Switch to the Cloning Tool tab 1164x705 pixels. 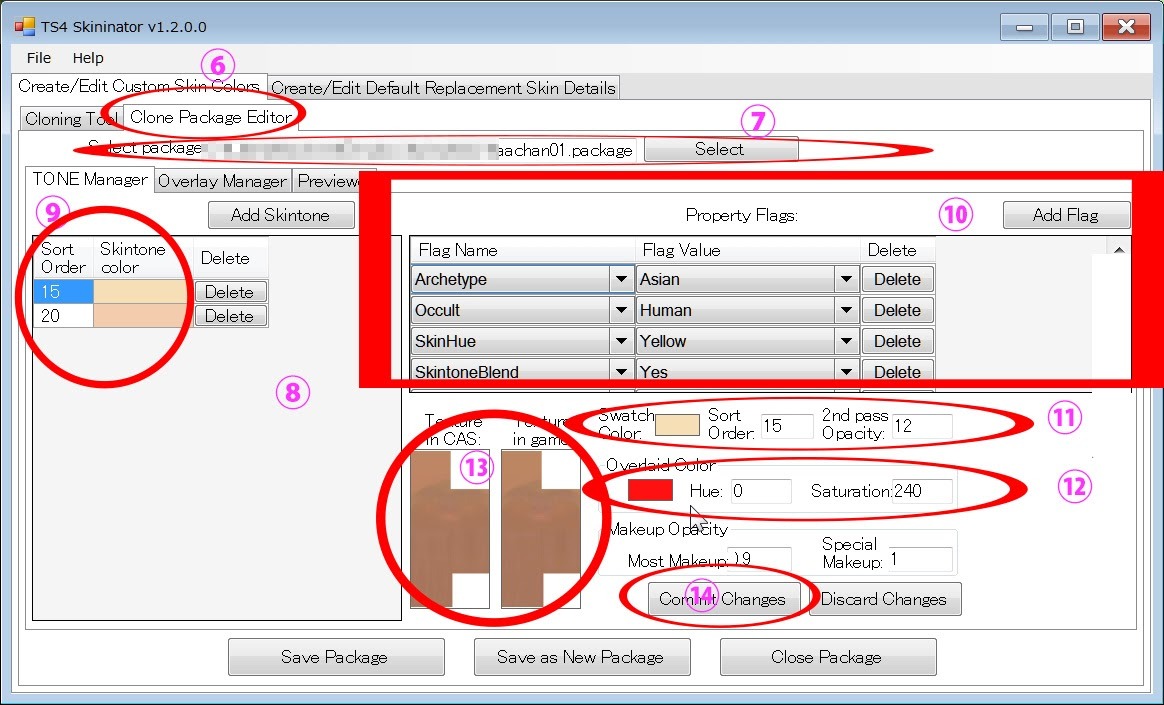pyautogui.click(x=64, y=119)
